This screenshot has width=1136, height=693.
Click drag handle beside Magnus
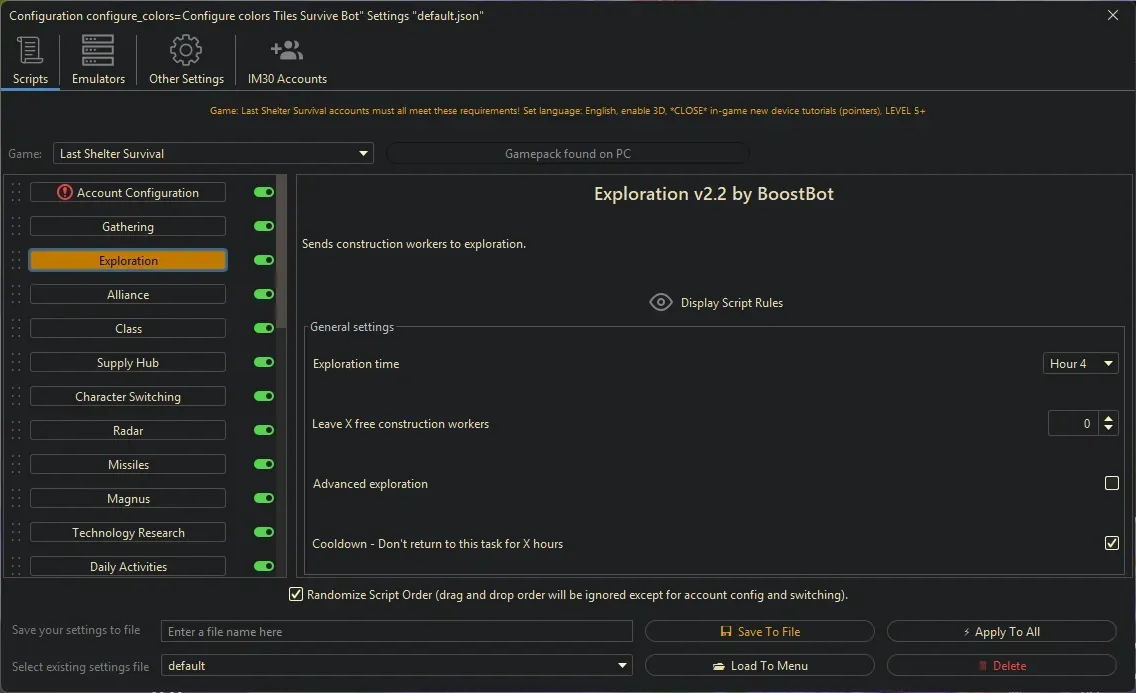pos(16,498)
